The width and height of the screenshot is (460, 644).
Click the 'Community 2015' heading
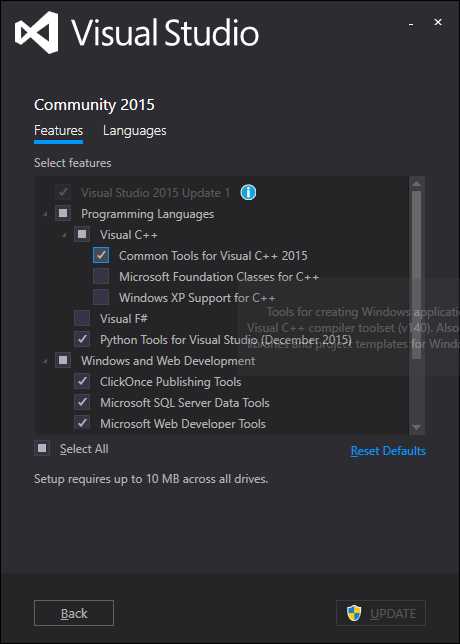point(94,105)
